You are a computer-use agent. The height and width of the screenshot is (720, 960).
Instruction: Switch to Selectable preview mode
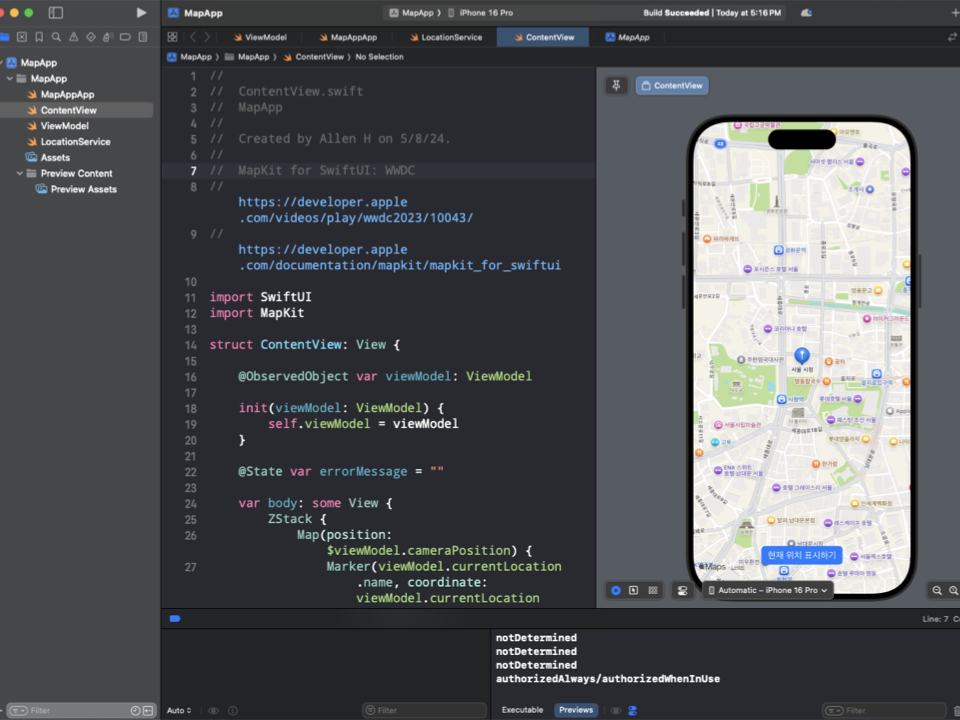coord(634,590)
